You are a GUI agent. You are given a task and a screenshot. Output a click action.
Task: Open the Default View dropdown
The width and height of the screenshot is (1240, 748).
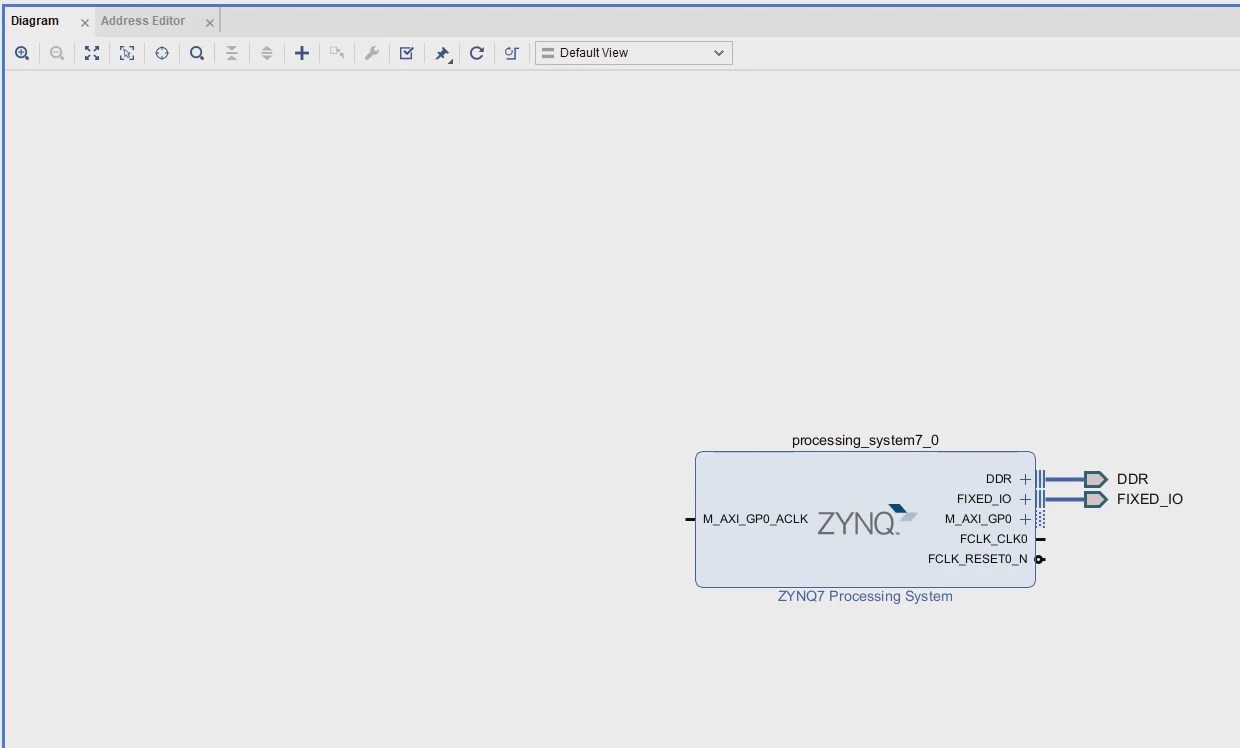pos(634,53)
